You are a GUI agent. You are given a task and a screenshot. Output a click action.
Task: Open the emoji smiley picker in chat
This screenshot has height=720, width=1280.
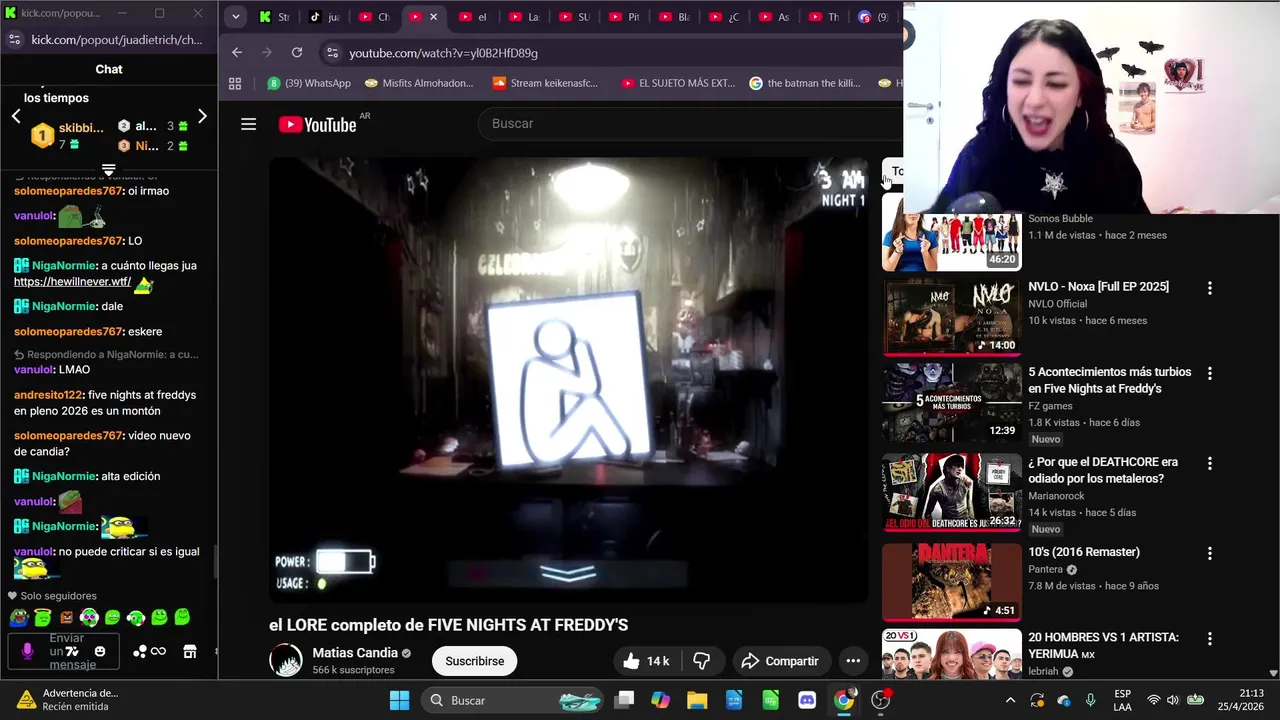pyautogui.click(x=100, y=652)
